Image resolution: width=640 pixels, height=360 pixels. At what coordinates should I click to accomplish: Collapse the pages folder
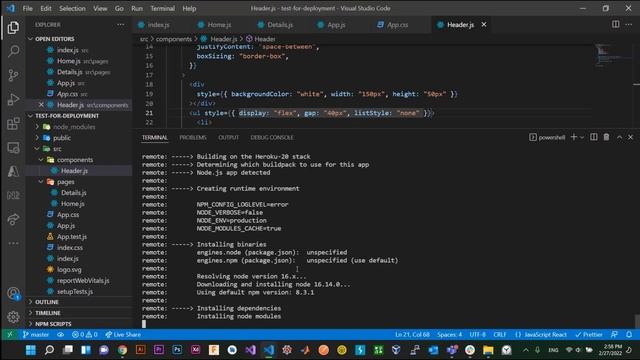[x=41, y=182]
